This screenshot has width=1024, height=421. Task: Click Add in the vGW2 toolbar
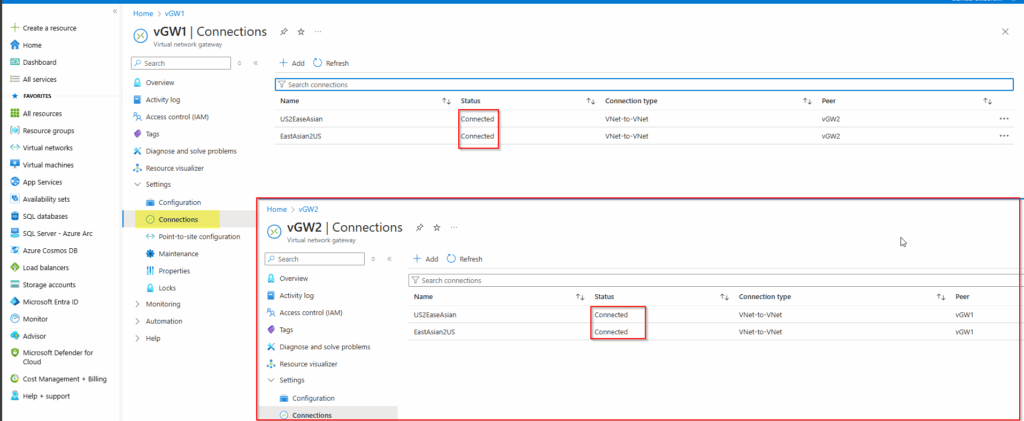425,259
